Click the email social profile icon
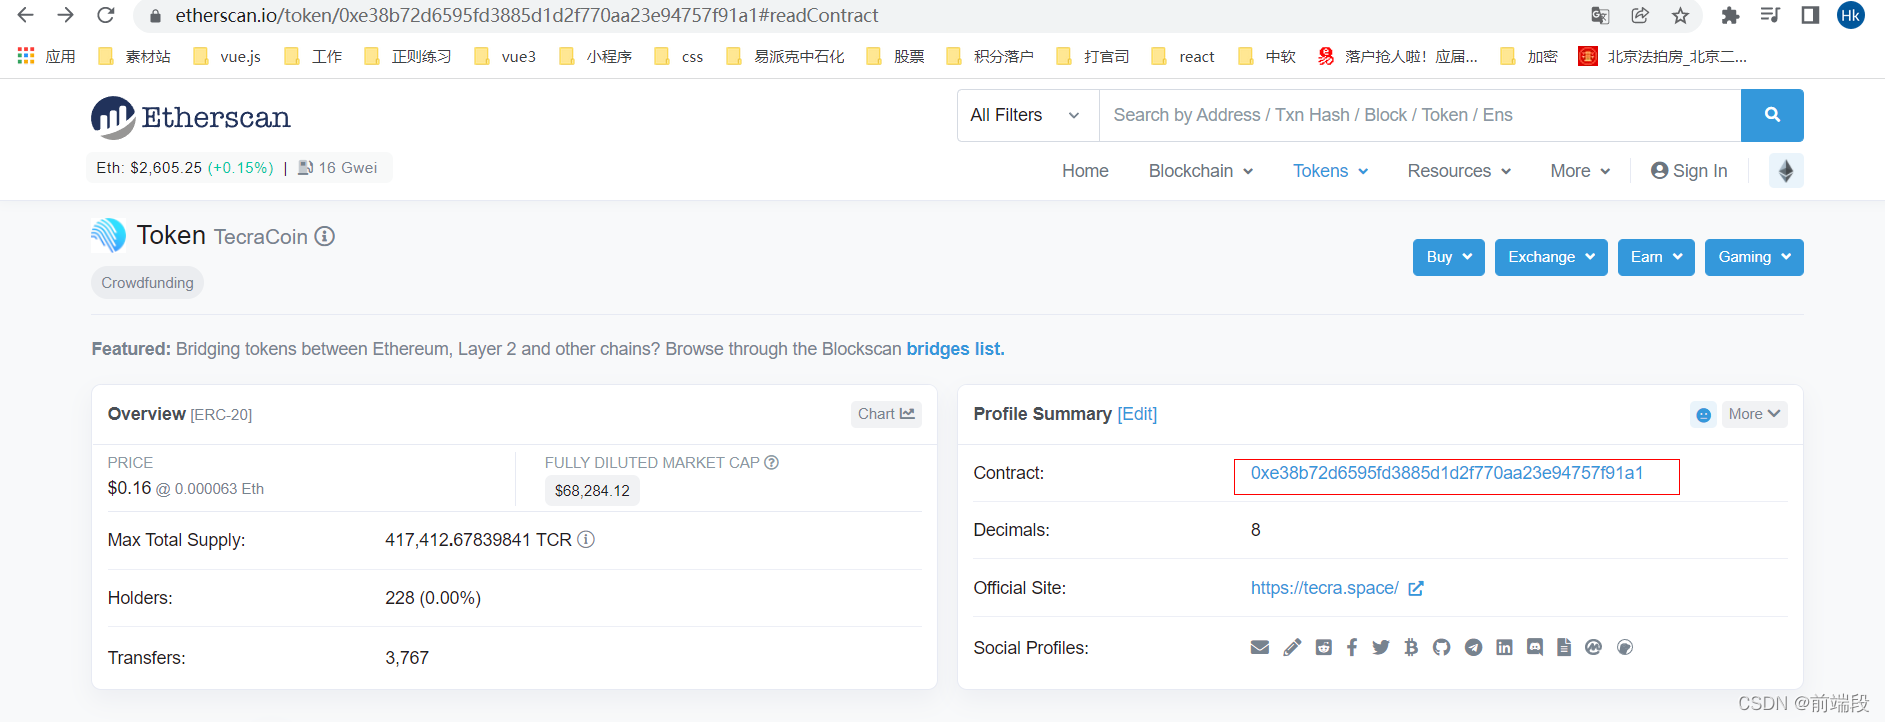 (x=1260, y=647)
